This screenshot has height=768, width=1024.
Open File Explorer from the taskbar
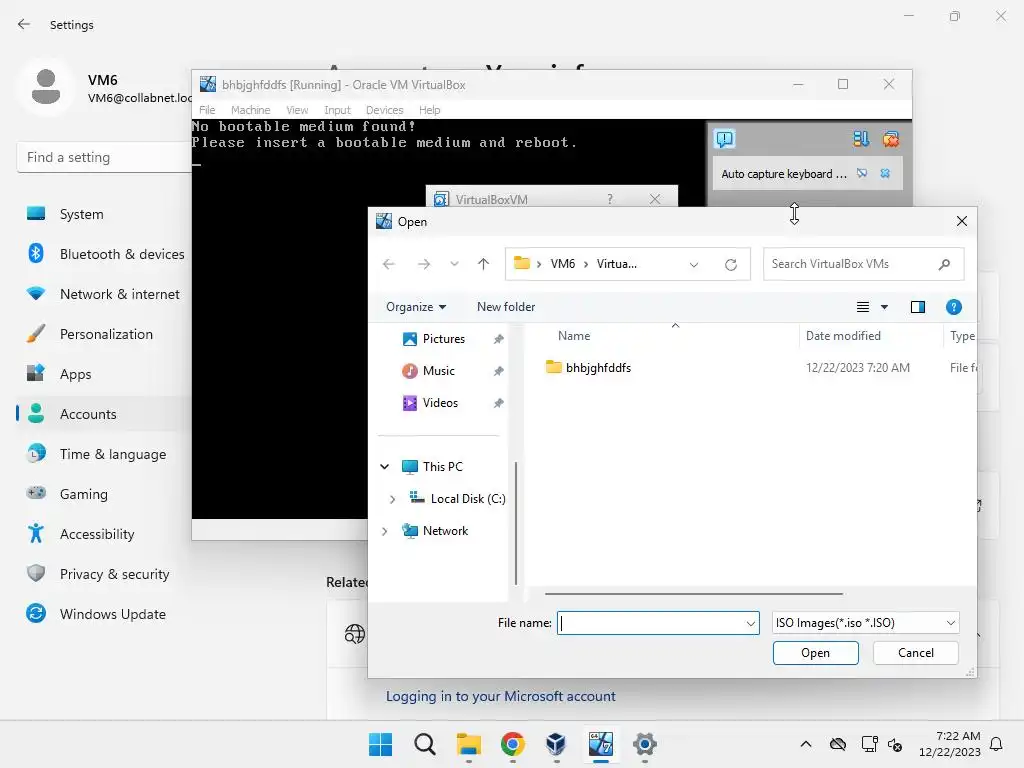point(468,744)
